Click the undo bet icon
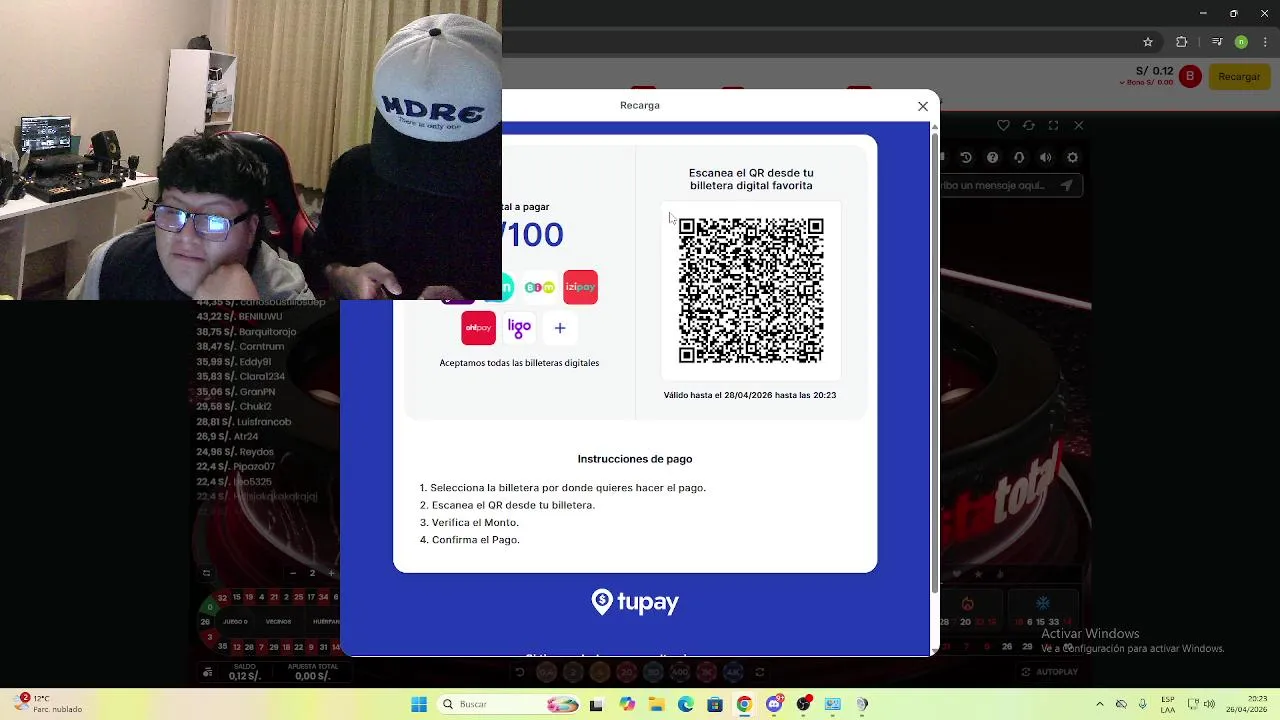This screenshot has width=1280, height=720. coord(520,672)
